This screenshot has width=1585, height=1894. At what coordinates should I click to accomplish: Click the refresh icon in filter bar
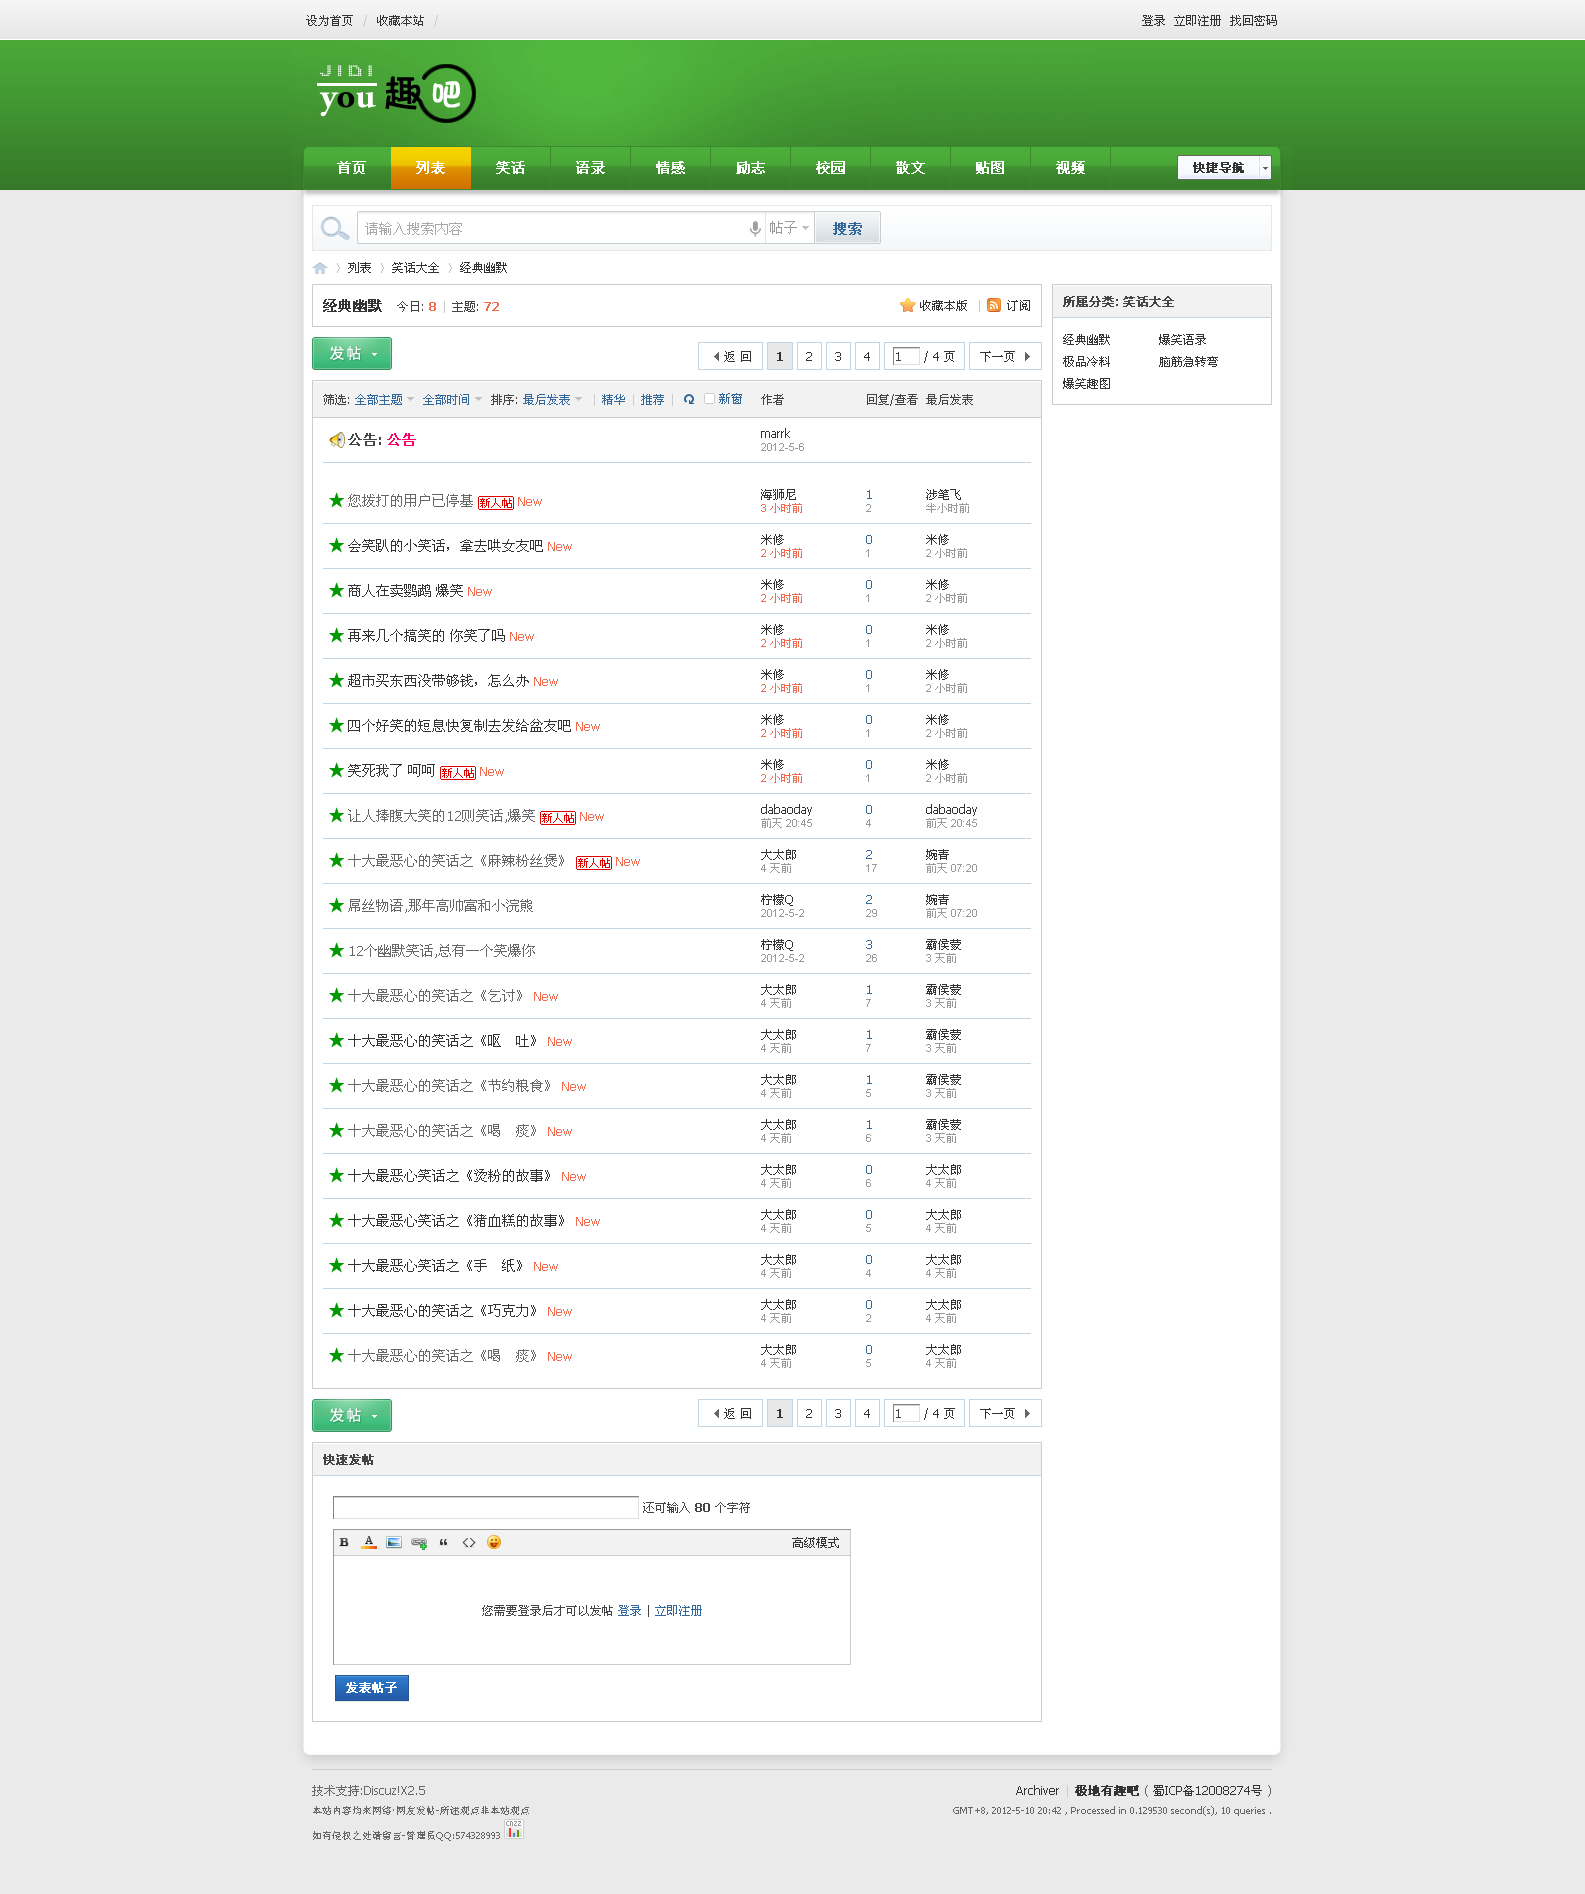[x=689, y=399]
